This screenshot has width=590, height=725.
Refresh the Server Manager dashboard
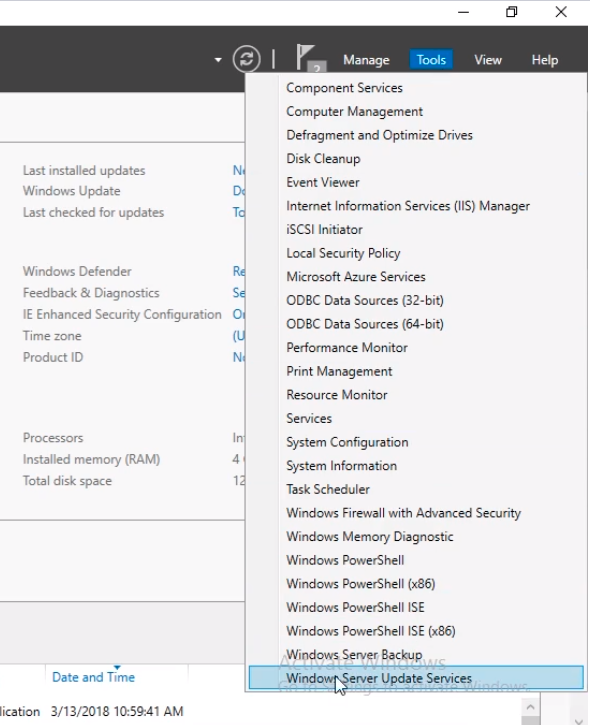point(246,59)
